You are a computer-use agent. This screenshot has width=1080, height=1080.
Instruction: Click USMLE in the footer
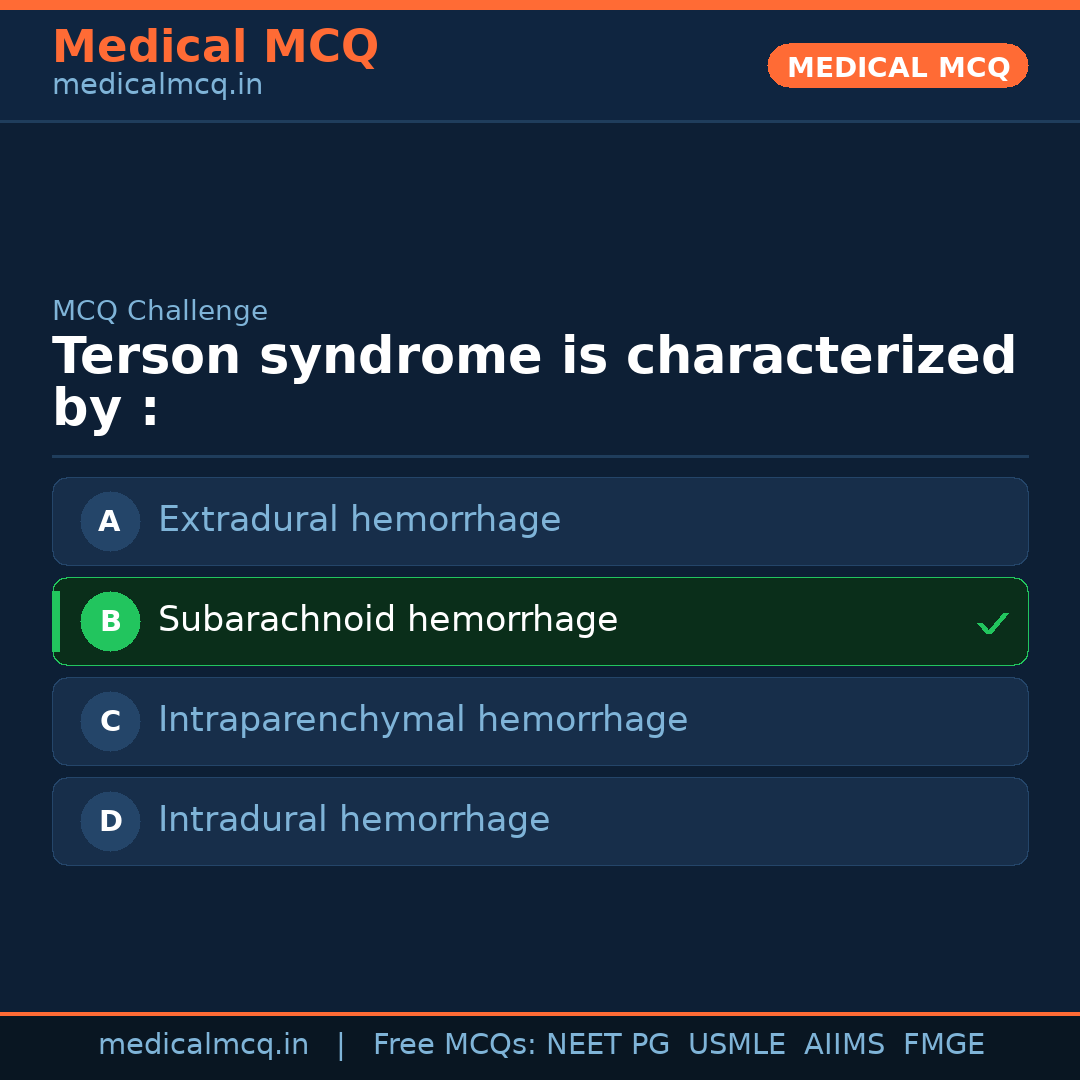coord(736,1045)
